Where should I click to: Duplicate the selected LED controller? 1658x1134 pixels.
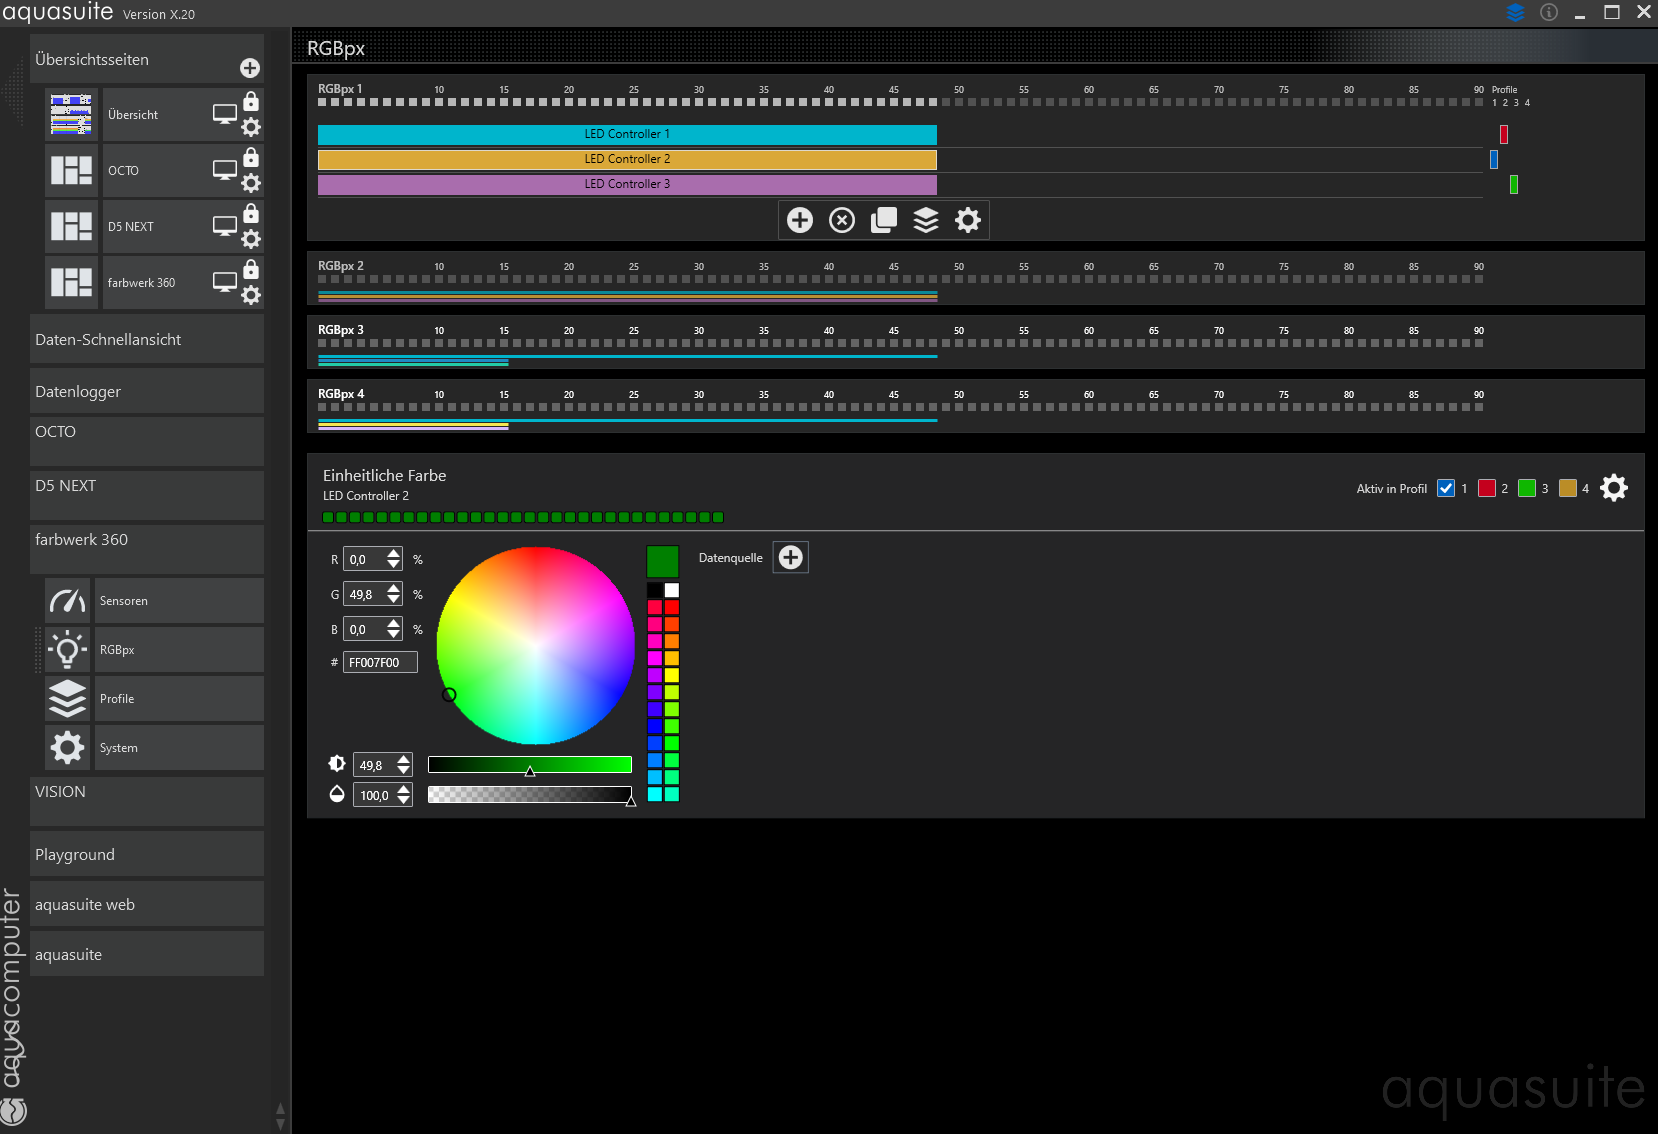click(884, 220)
